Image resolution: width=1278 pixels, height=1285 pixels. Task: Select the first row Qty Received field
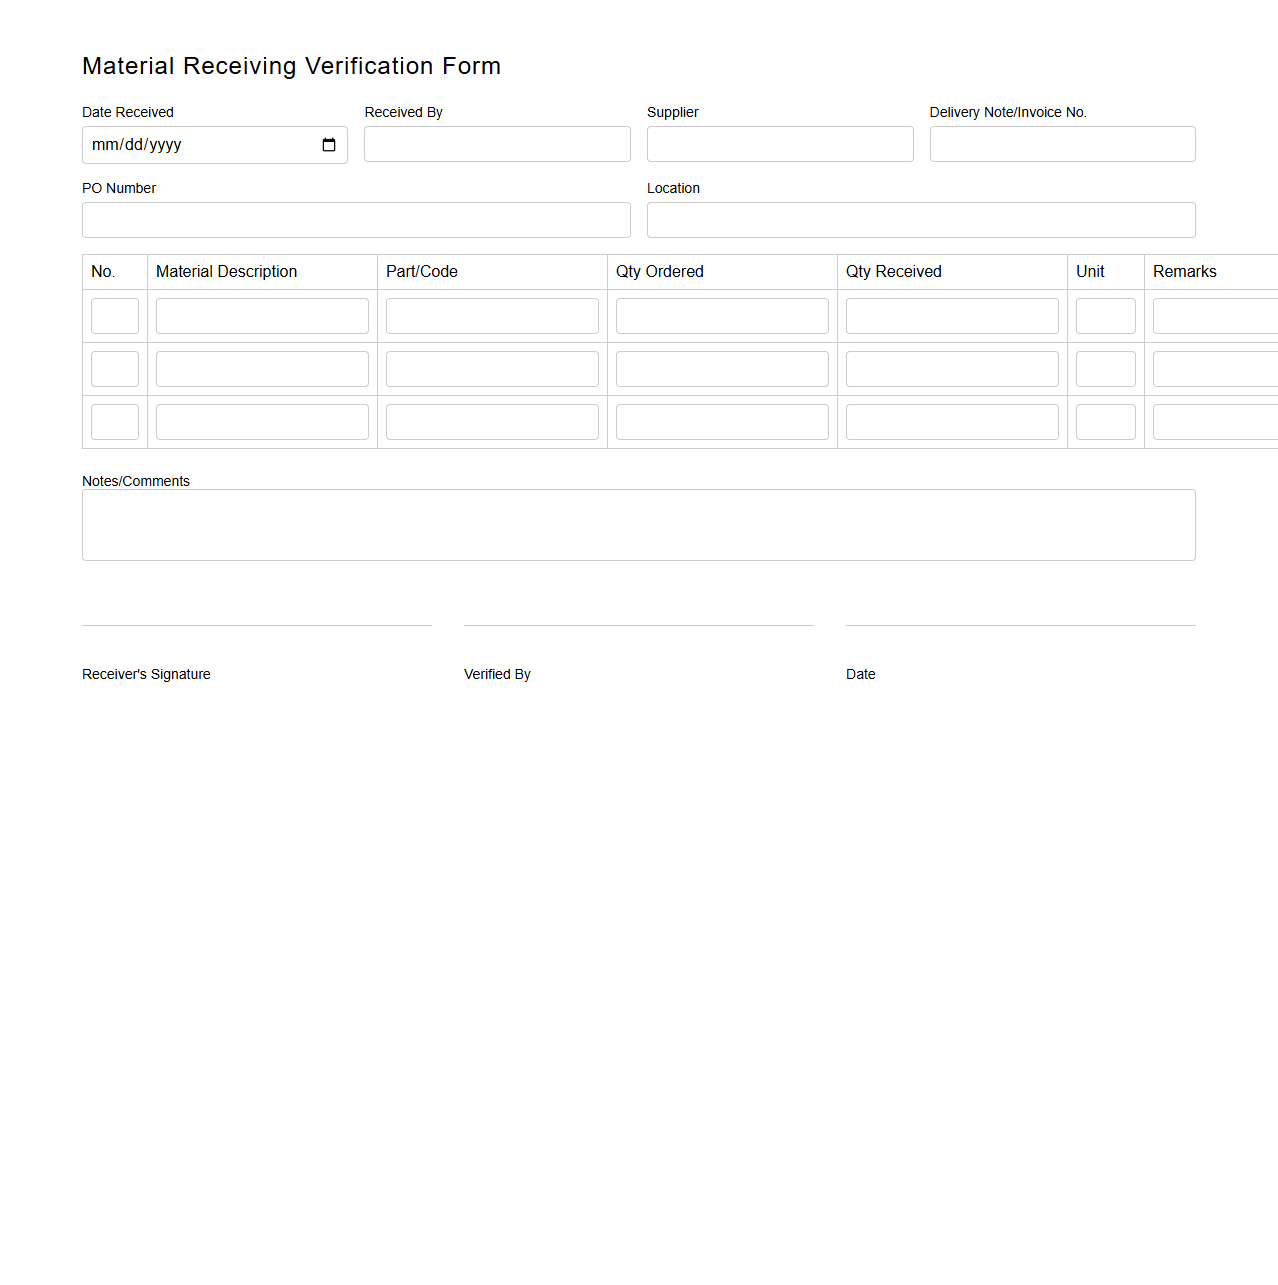coord(952,315)
